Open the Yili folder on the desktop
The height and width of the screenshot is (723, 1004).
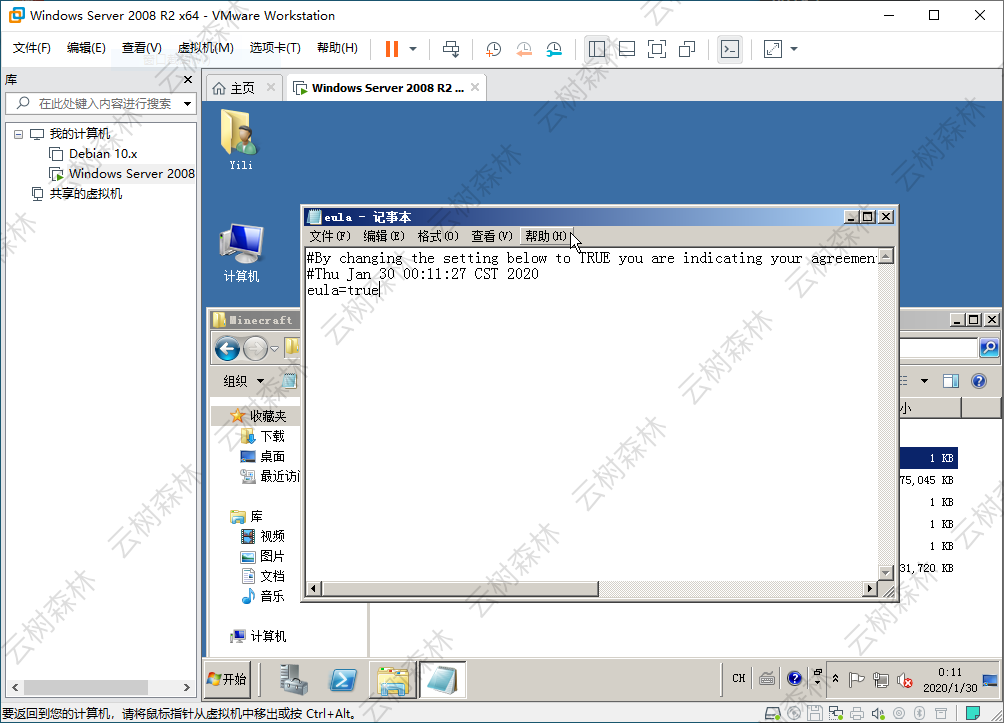[240, 139]
